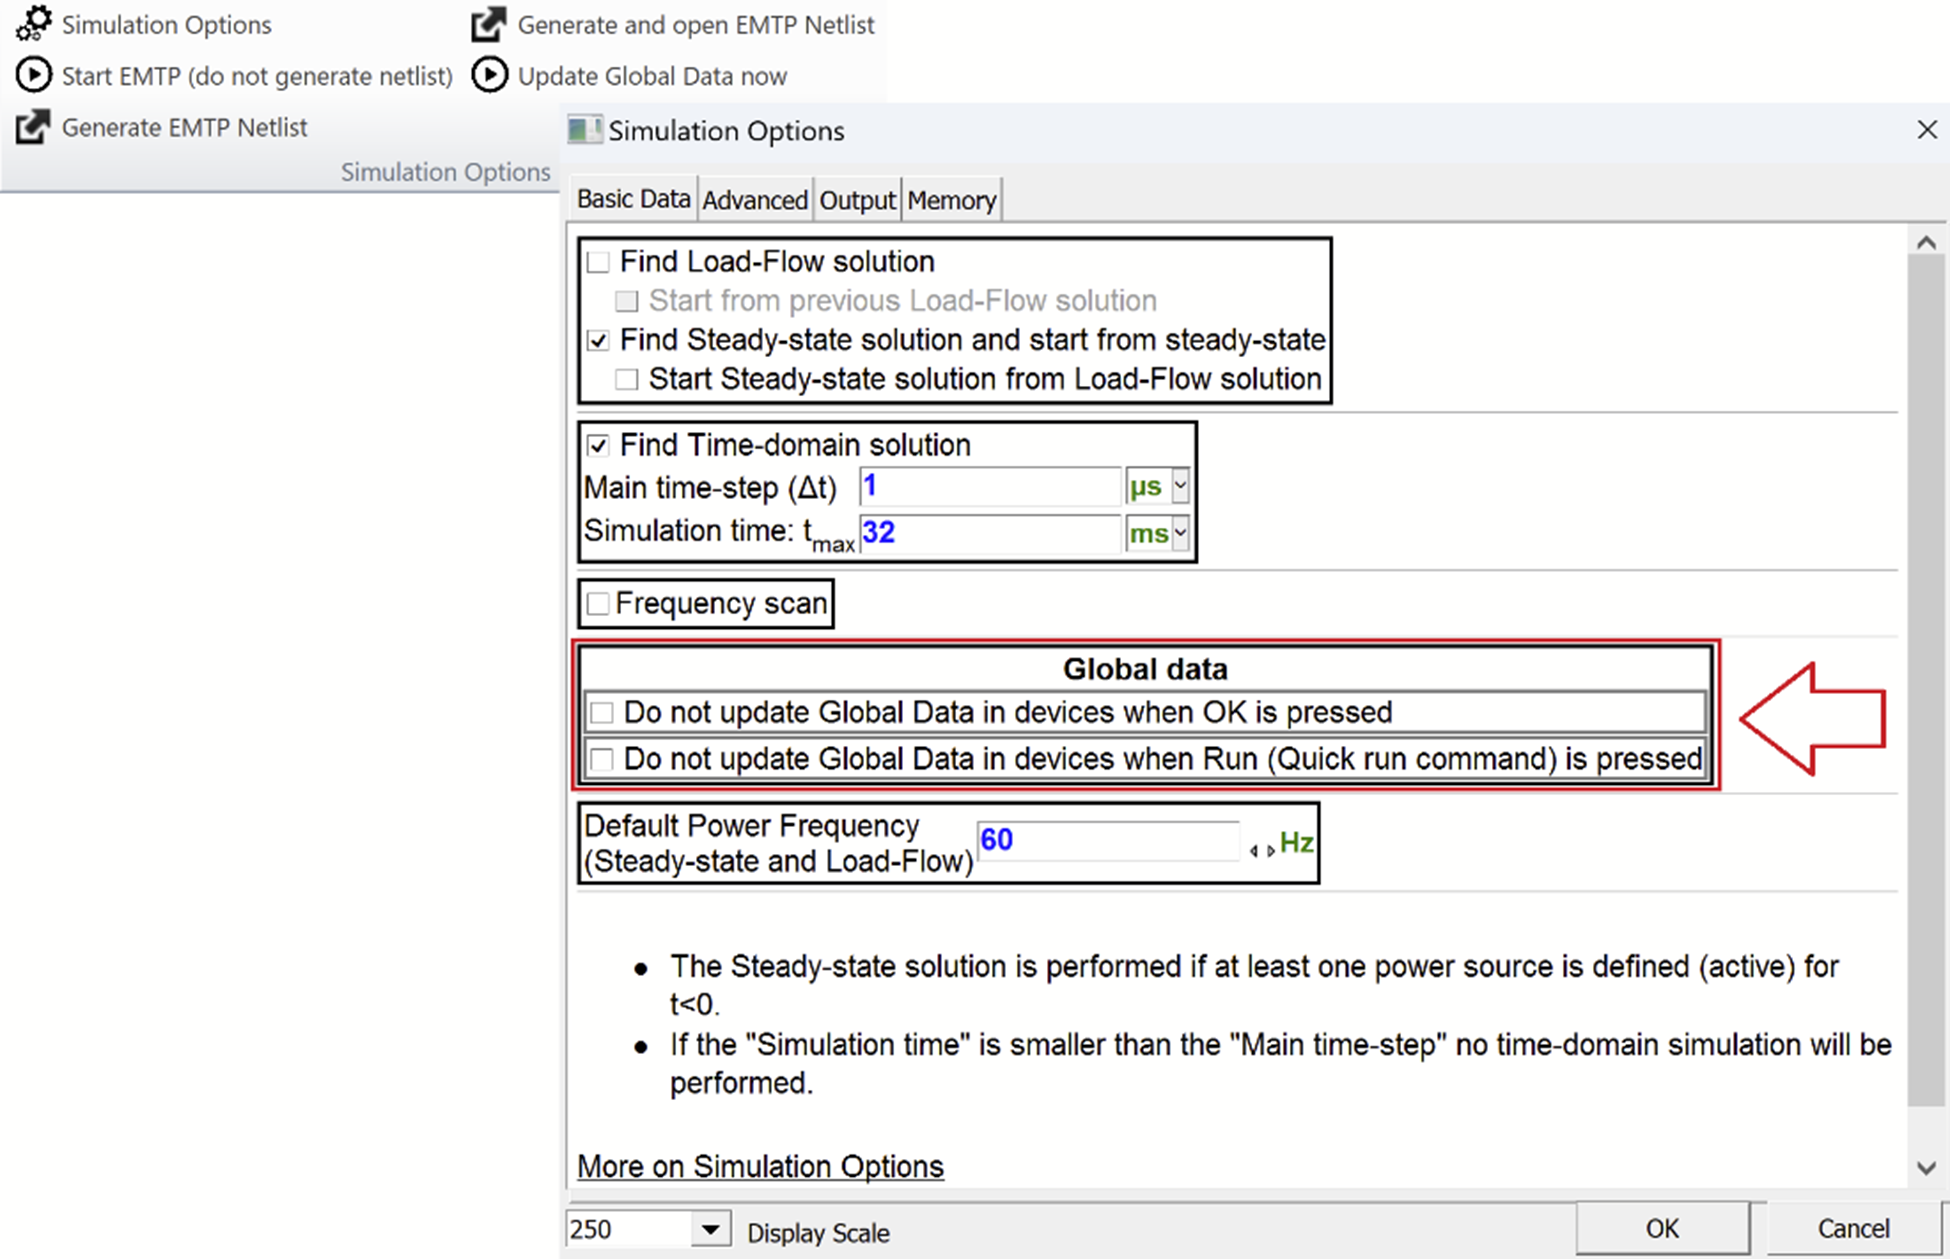Uncheck Find Steady-state solution option
The height and width of the screenshot is (1259, 1950).
pyautogui.click(x=598, y=340)
